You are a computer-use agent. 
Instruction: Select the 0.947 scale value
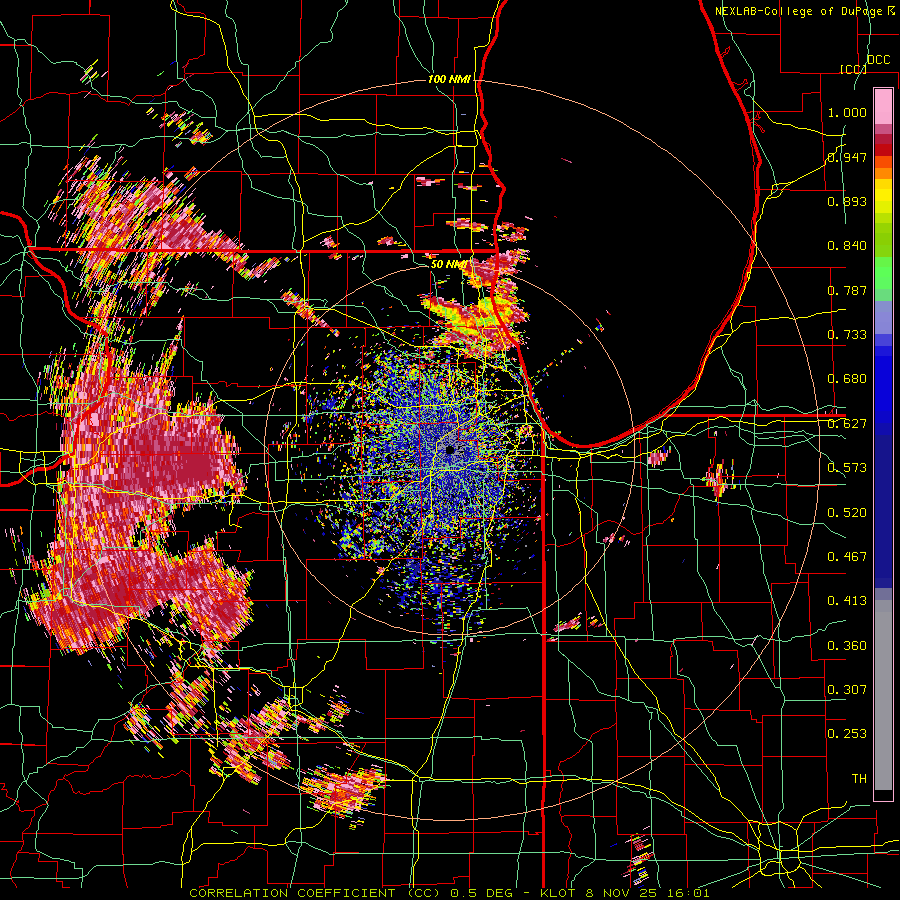847,157
